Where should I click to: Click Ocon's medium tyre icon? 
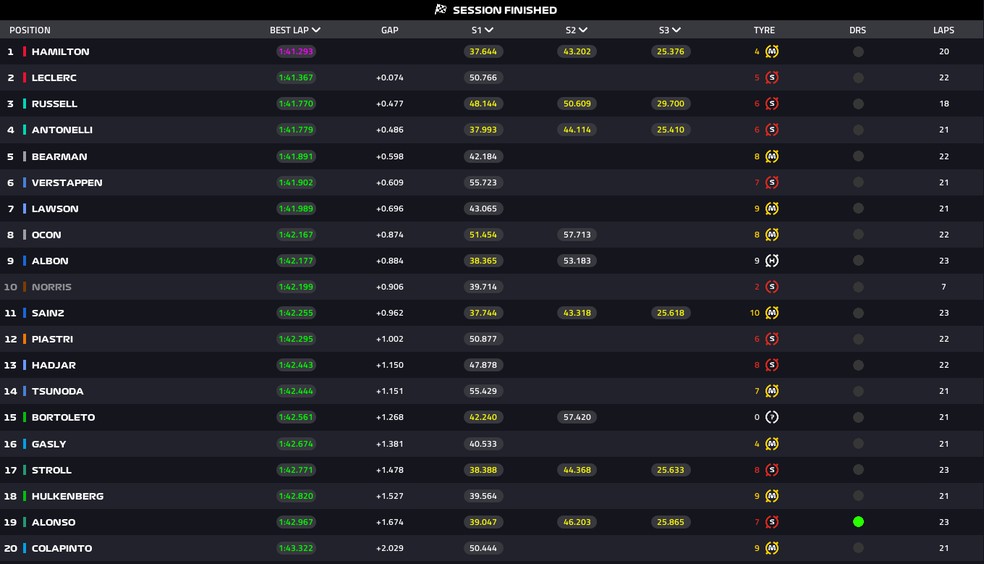(772, 235)
